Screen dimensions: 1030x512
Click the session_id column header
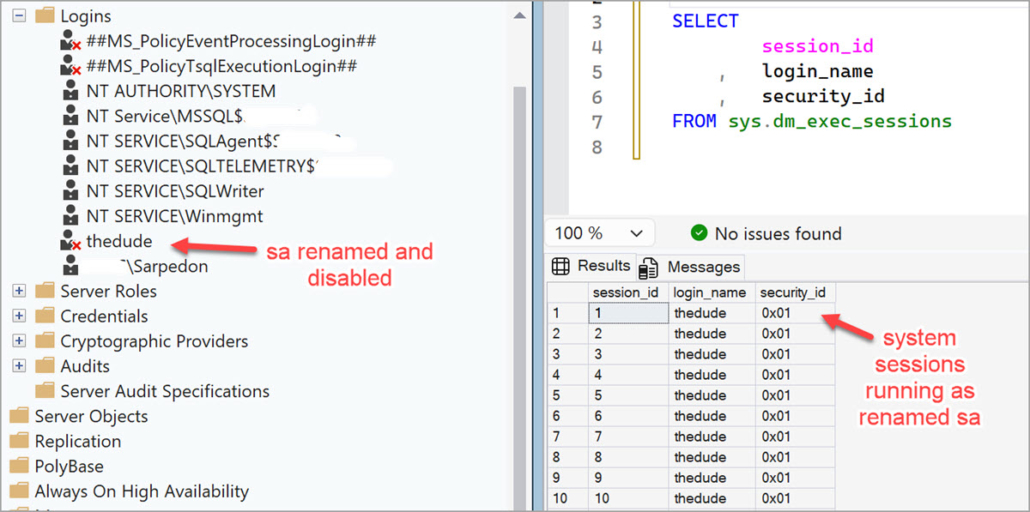coord(629,292)
